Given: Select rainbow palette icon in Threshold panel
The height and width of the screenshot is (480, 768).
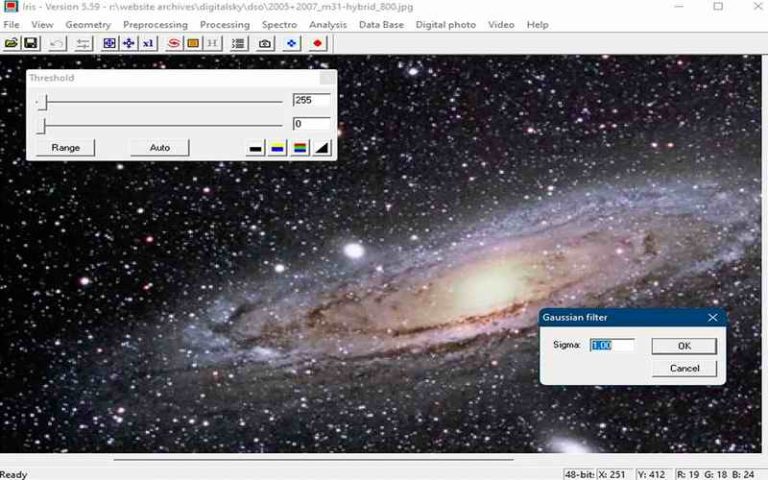Looking at the screenshot, I should point(300,148).
